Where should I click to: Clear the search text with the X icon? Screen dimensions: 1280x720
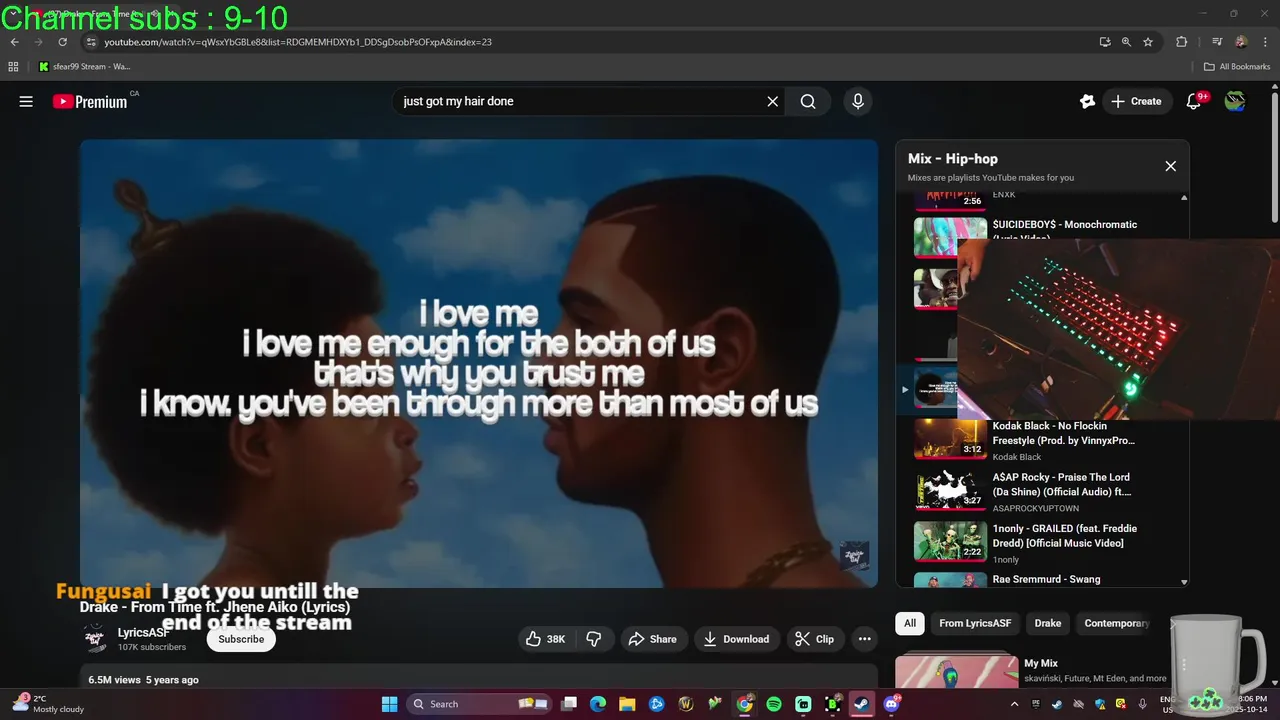(x=772, y=101)
